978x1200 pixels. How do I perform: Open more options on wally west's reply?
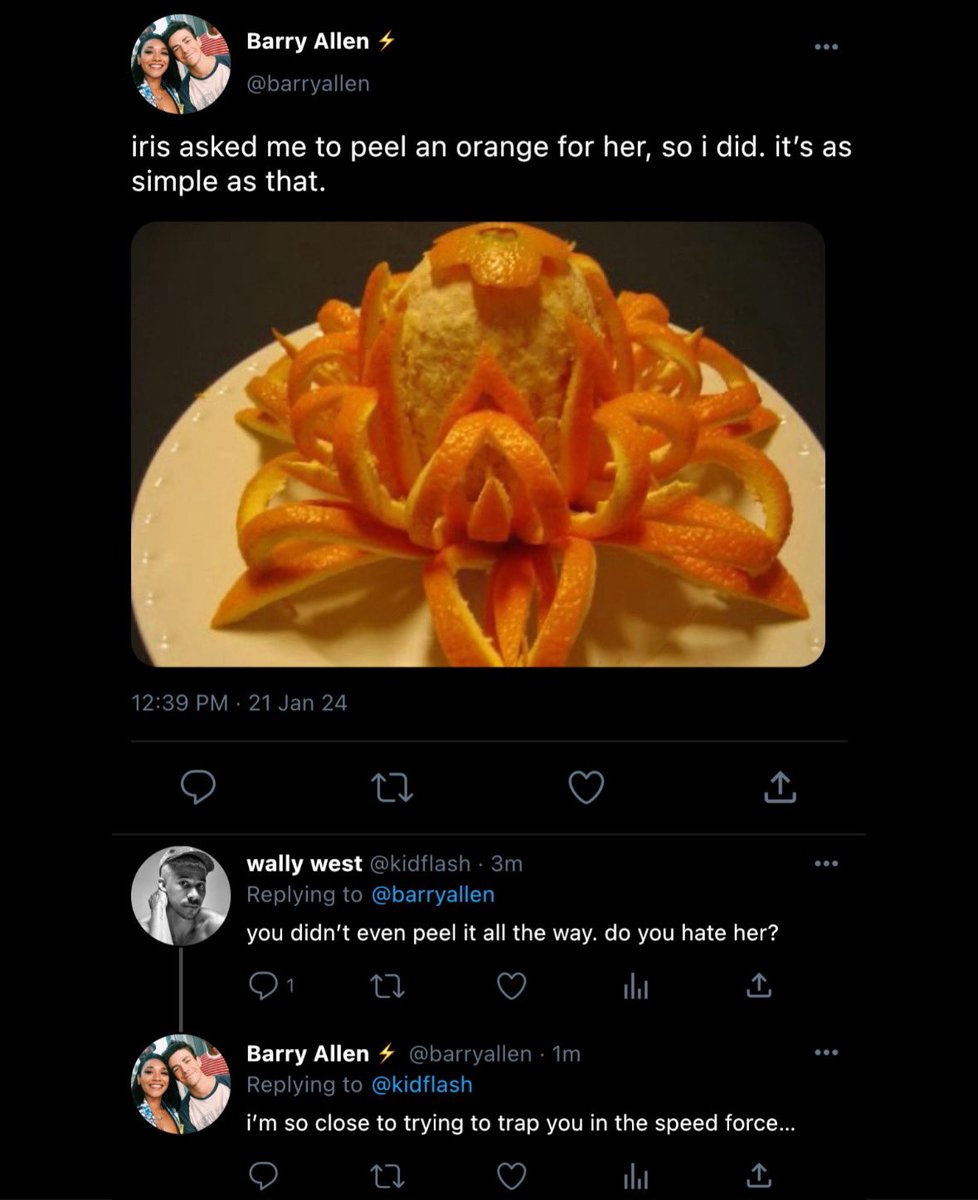[x=824, y=863]
